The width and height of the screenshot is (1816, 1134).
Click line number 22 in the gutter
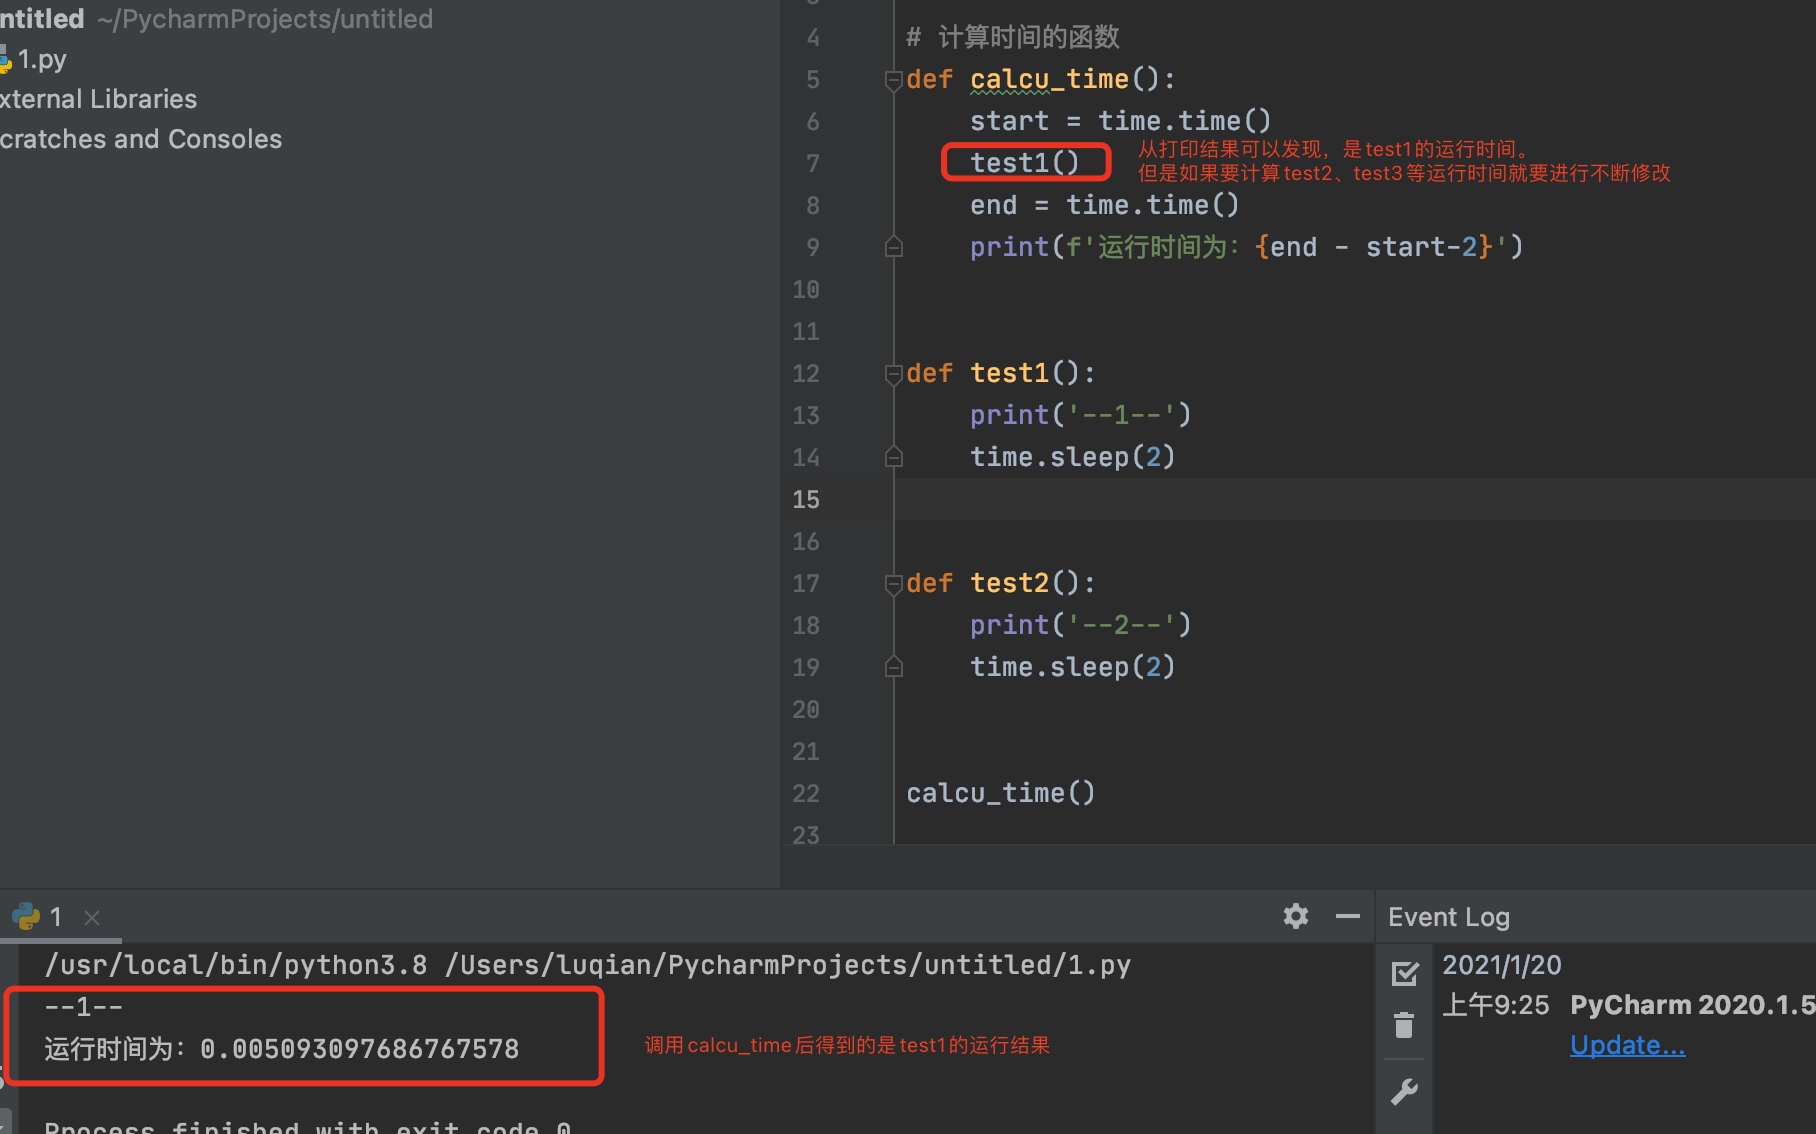point(806,793)
